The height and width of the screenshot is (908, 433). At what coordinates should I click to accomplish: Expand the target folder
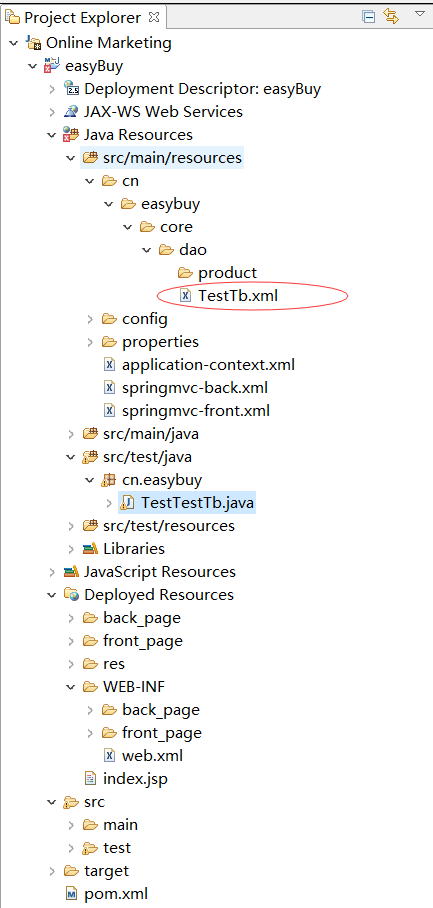coord(53,871)
